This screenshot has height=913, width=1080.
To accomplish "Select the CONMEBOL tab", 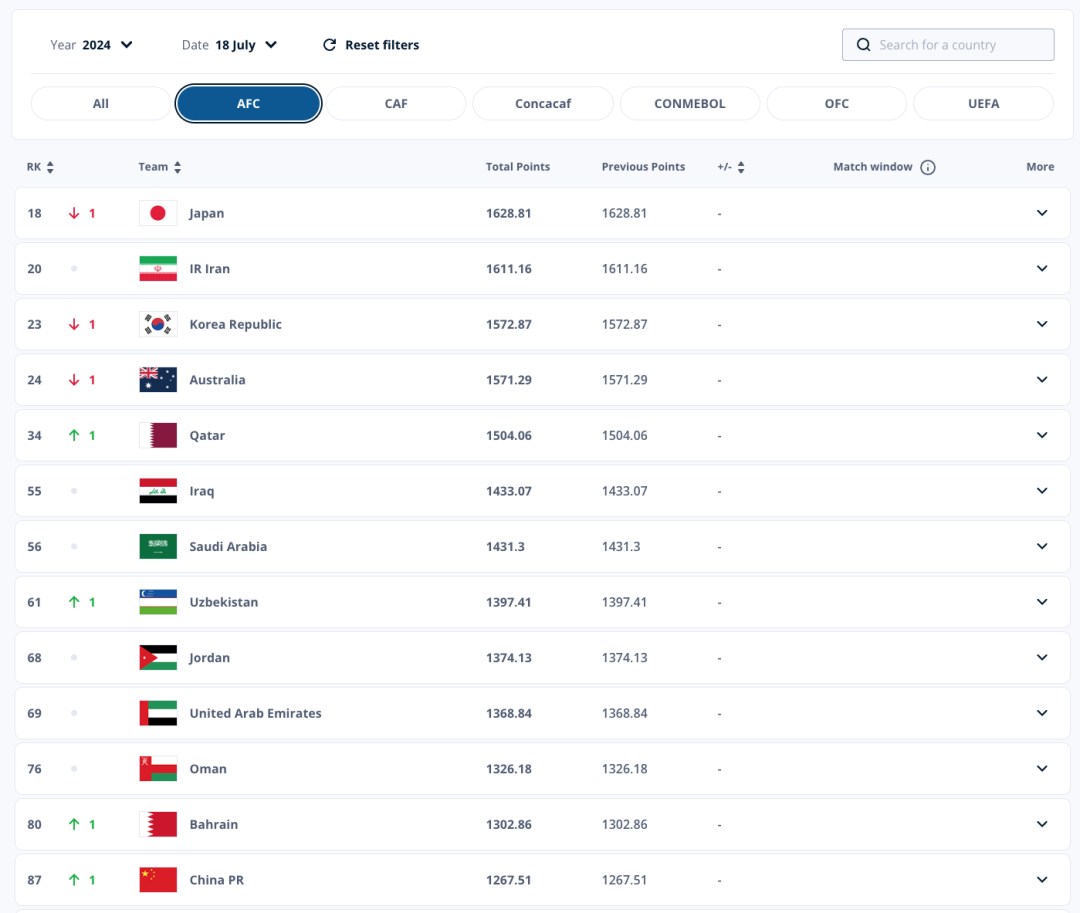I will pos(689,103).
